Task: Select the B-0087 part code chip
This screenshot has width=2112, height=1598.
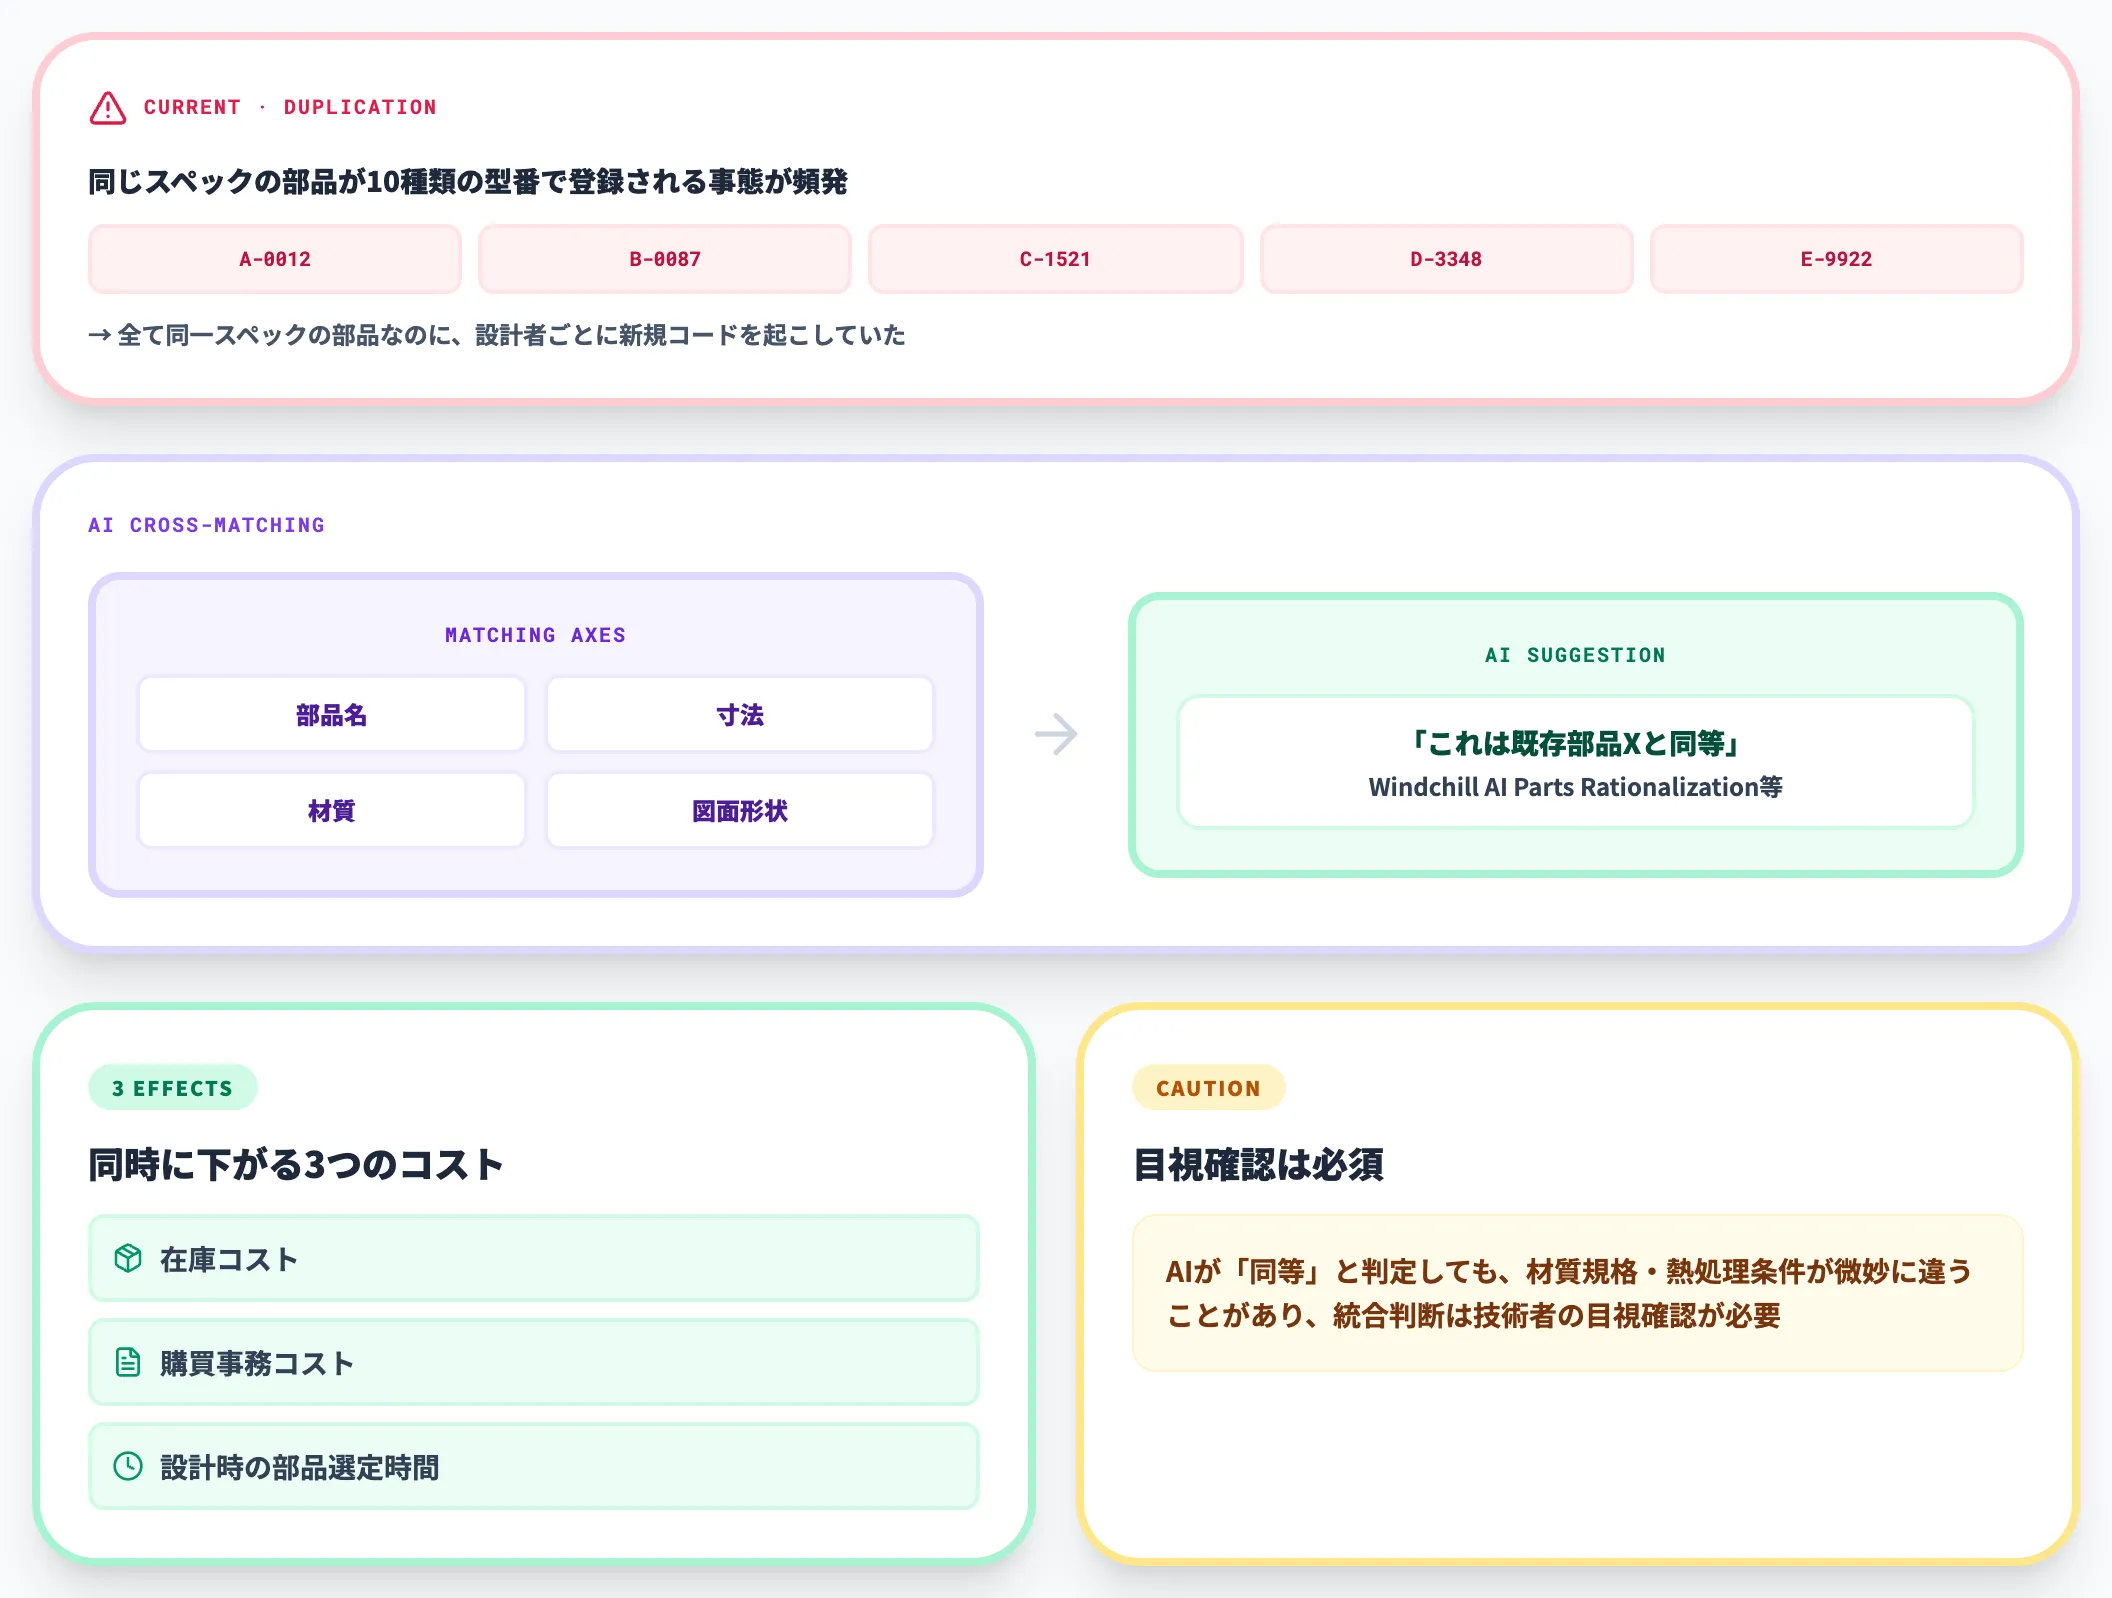Action: [665, 259]
